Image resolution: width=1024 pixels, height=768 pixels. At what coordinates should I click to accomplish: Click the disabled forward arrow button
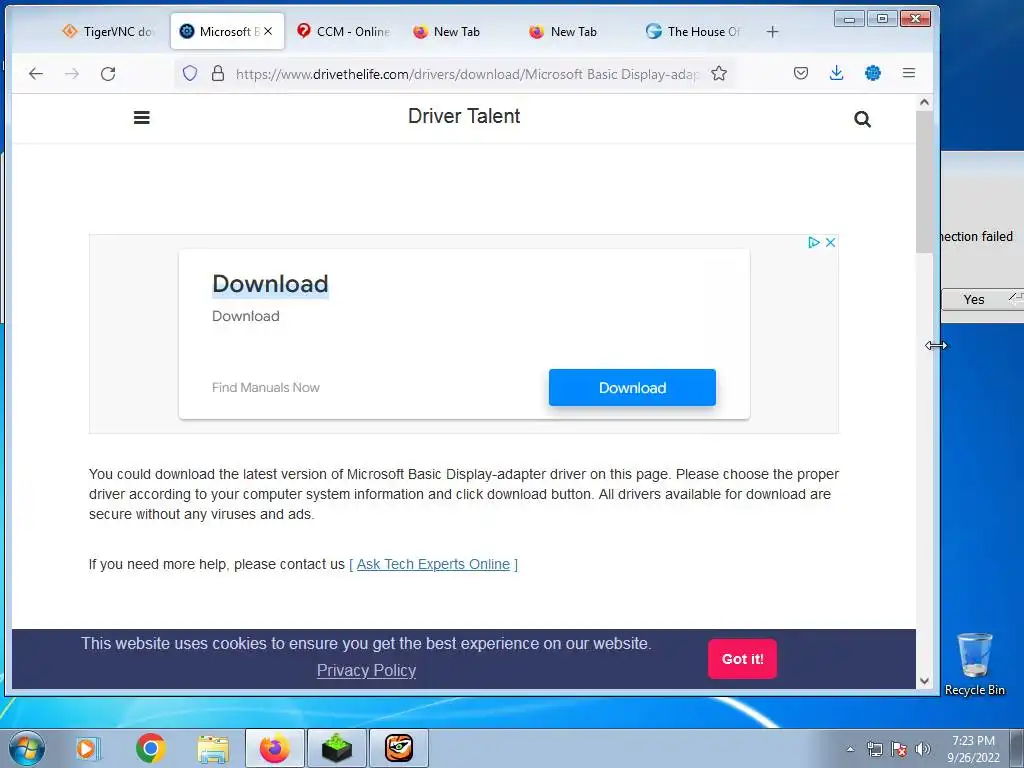[x=72, y=74]
